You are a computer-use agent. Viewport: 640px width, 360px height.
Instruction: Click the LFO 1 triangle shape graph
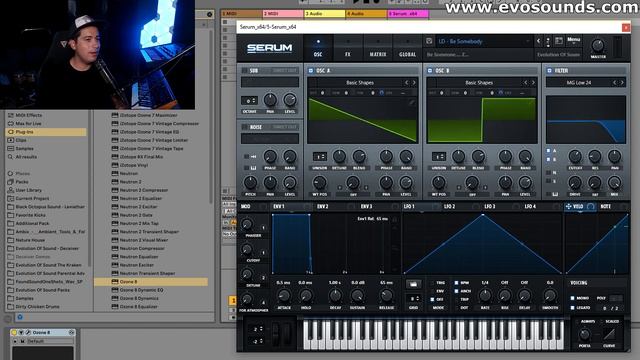coord(482,244)
